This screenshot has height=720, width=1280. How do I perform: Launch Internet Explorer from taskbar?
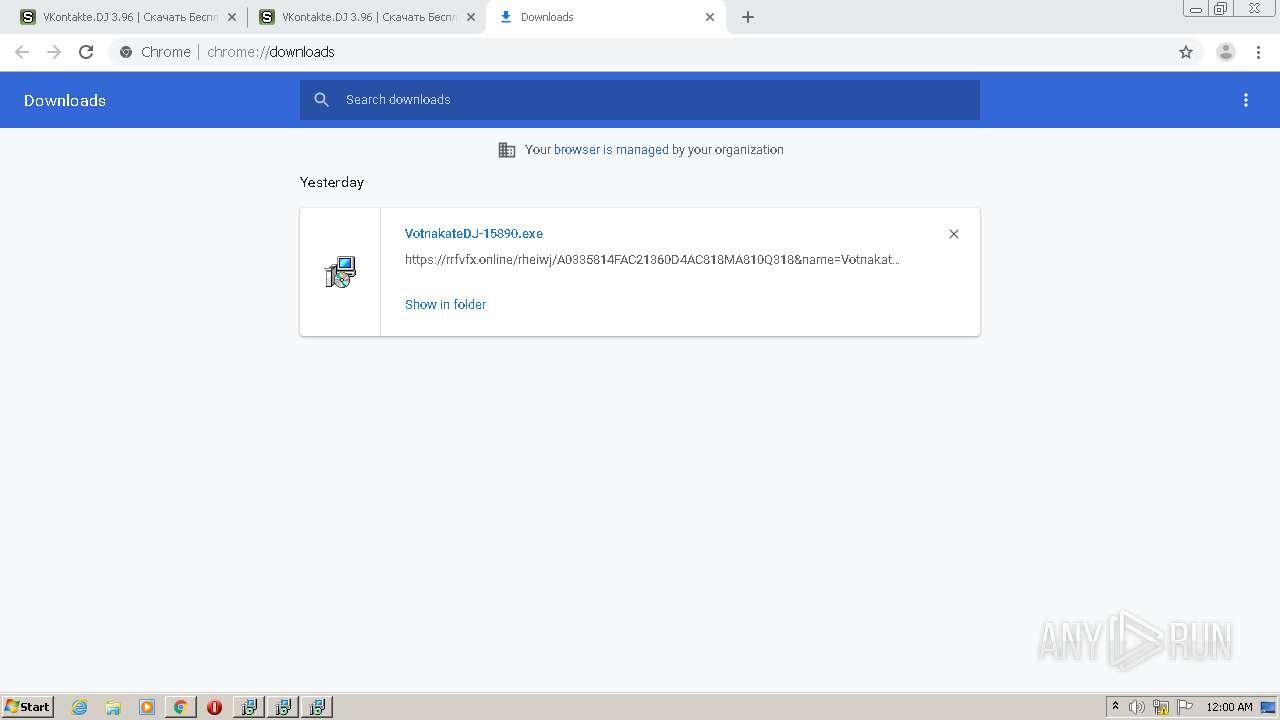click(80, 707)
